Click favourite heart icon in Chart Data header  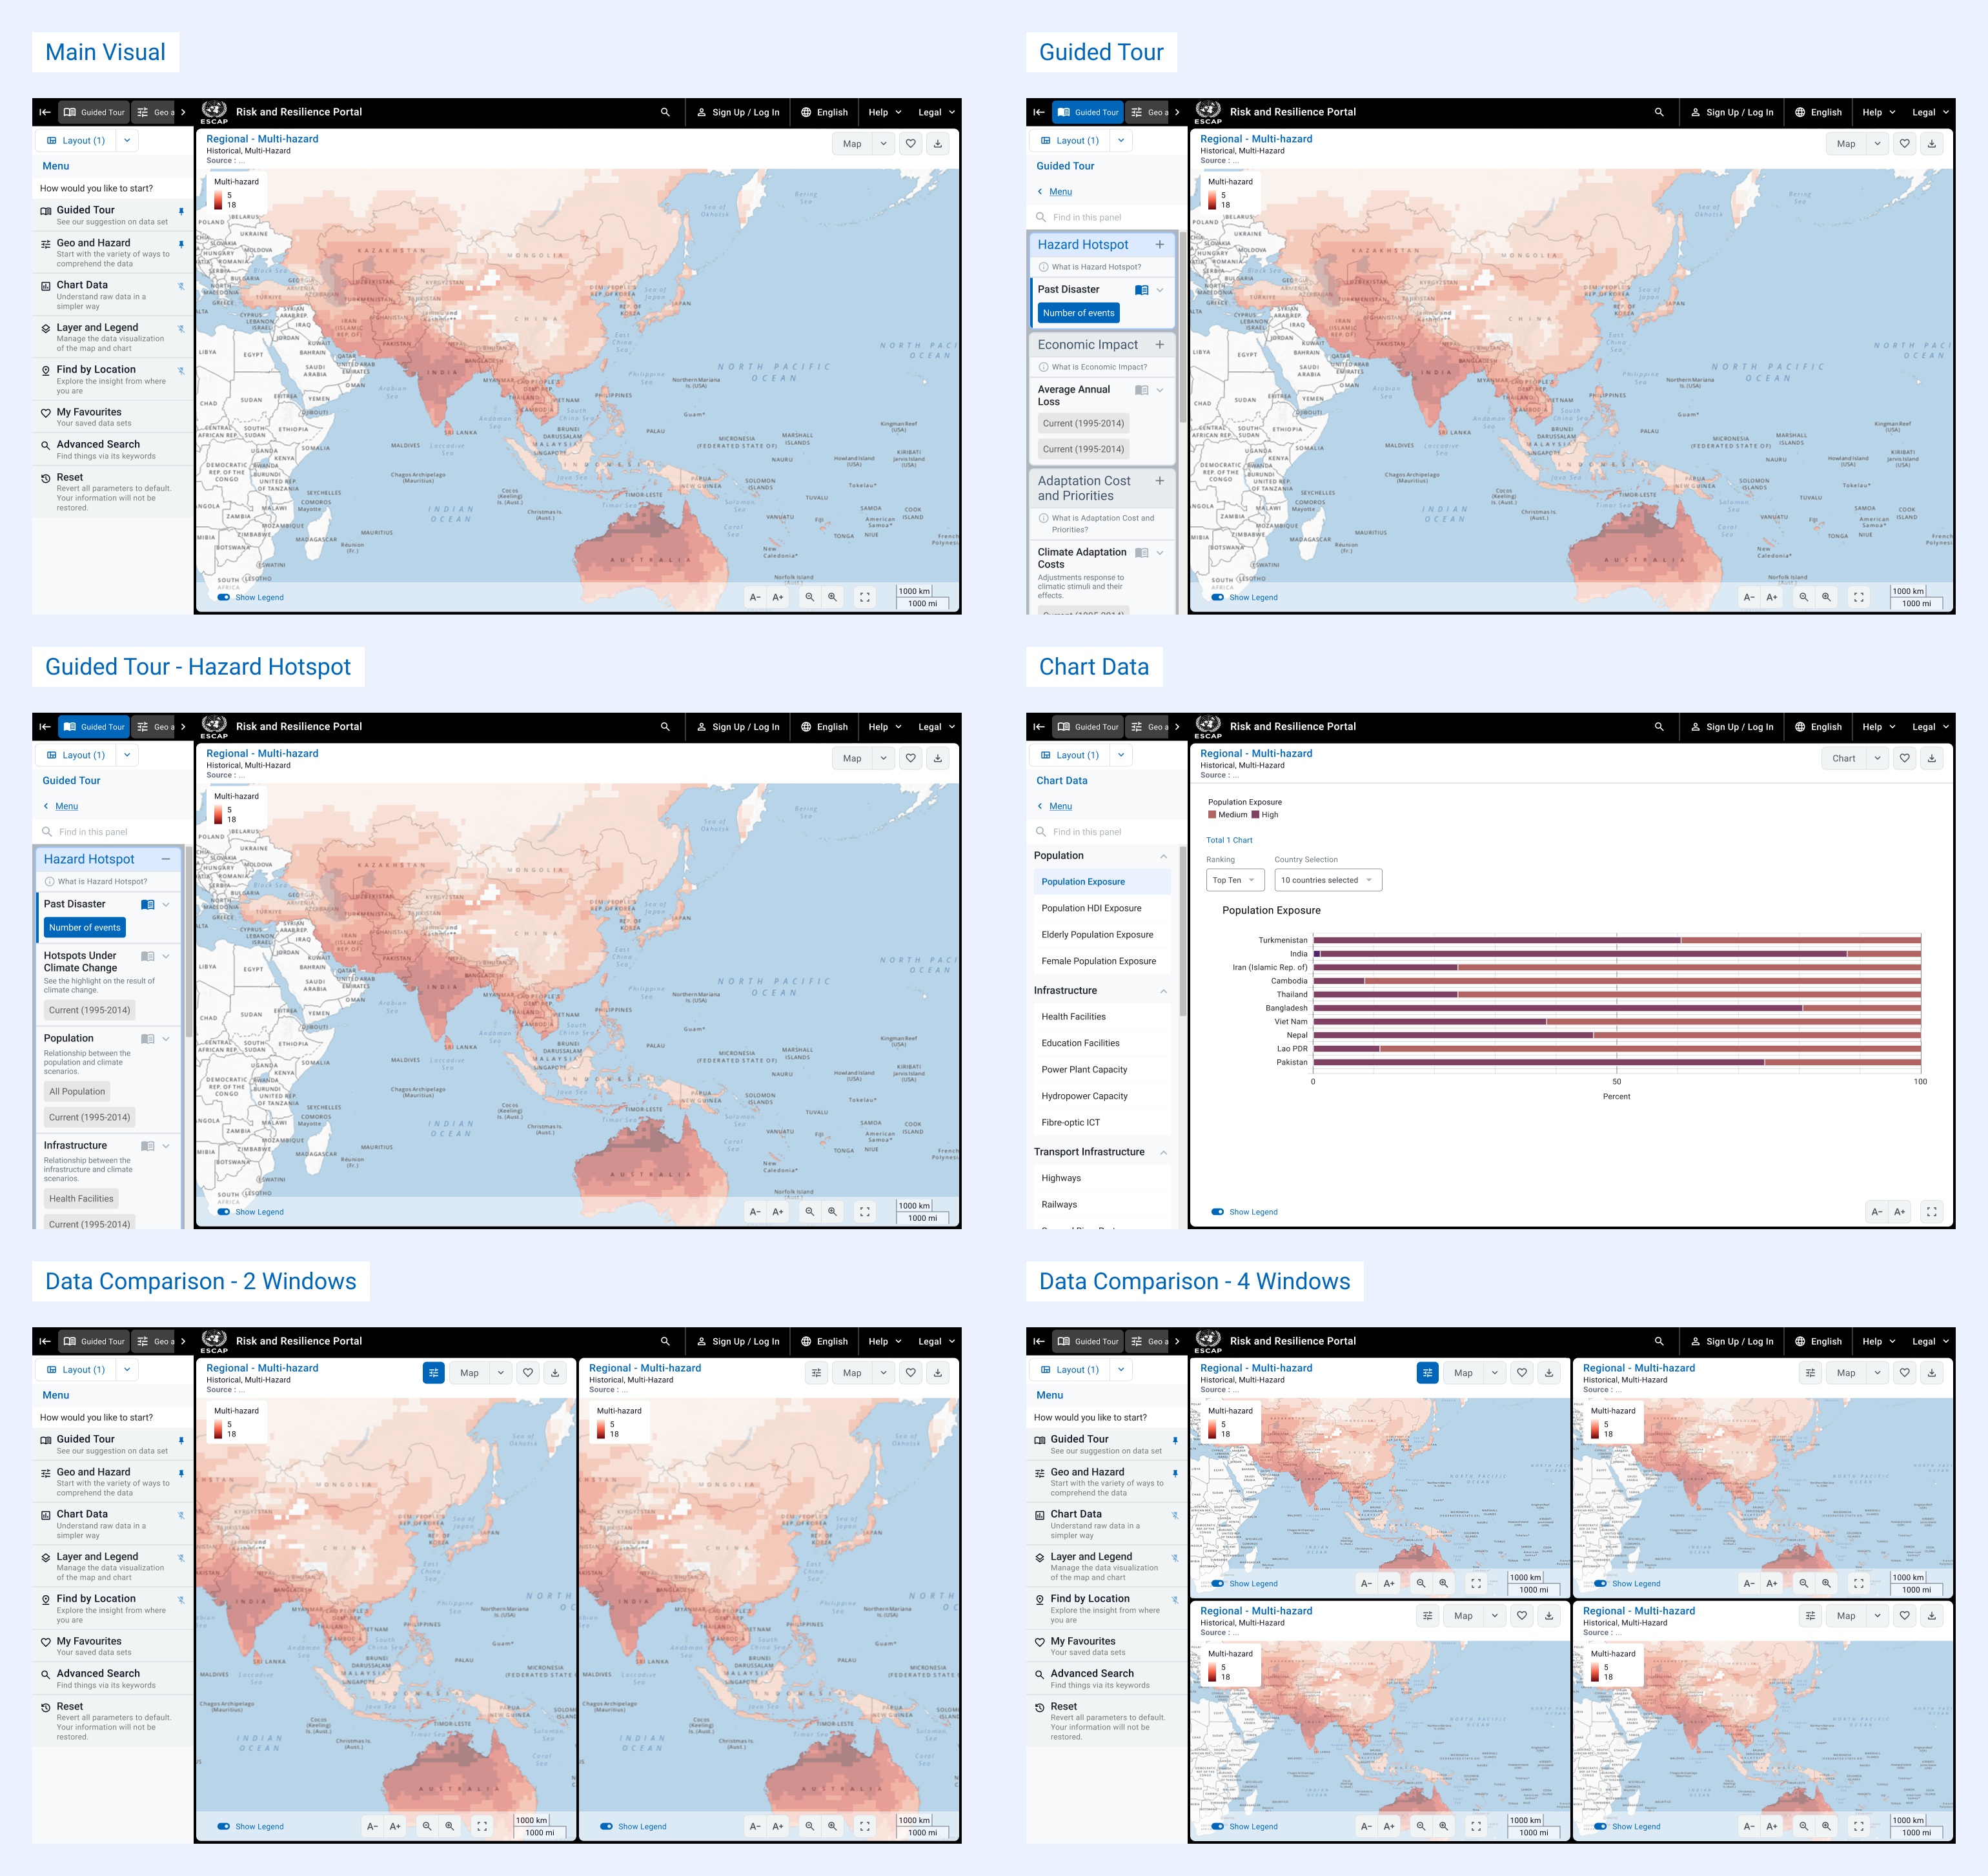1904,758
